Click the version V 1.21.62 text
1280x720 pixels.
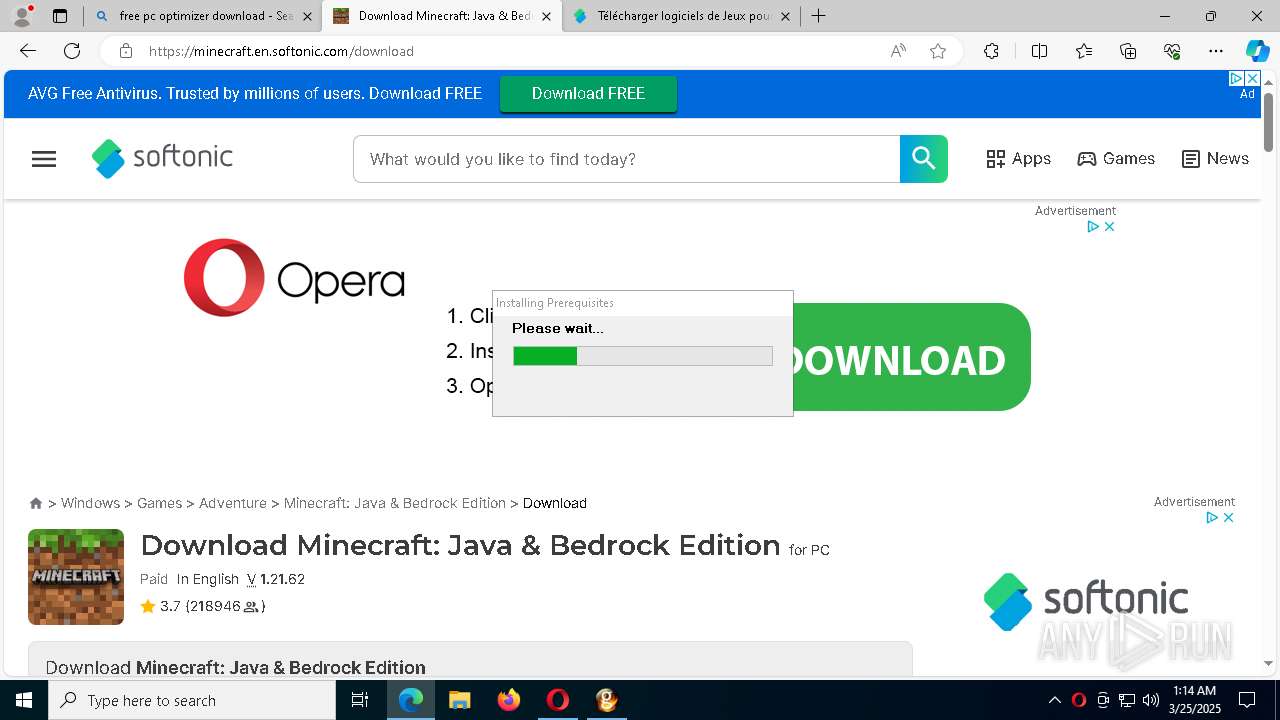coord(275,579)
